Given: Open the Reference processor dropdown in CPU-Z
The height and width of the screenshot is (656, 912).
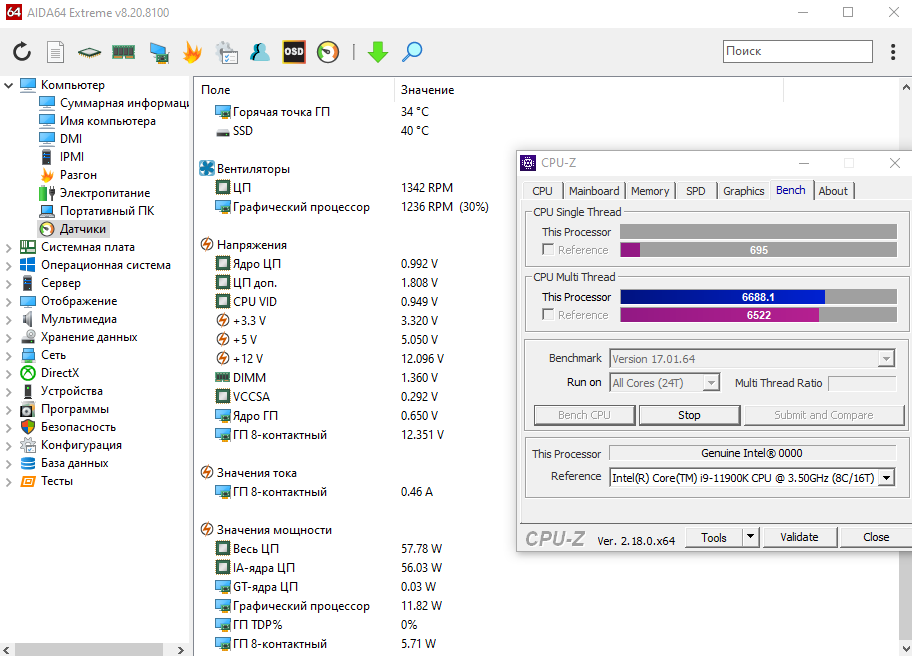Looking at the screenshot, I should [886, 478].
